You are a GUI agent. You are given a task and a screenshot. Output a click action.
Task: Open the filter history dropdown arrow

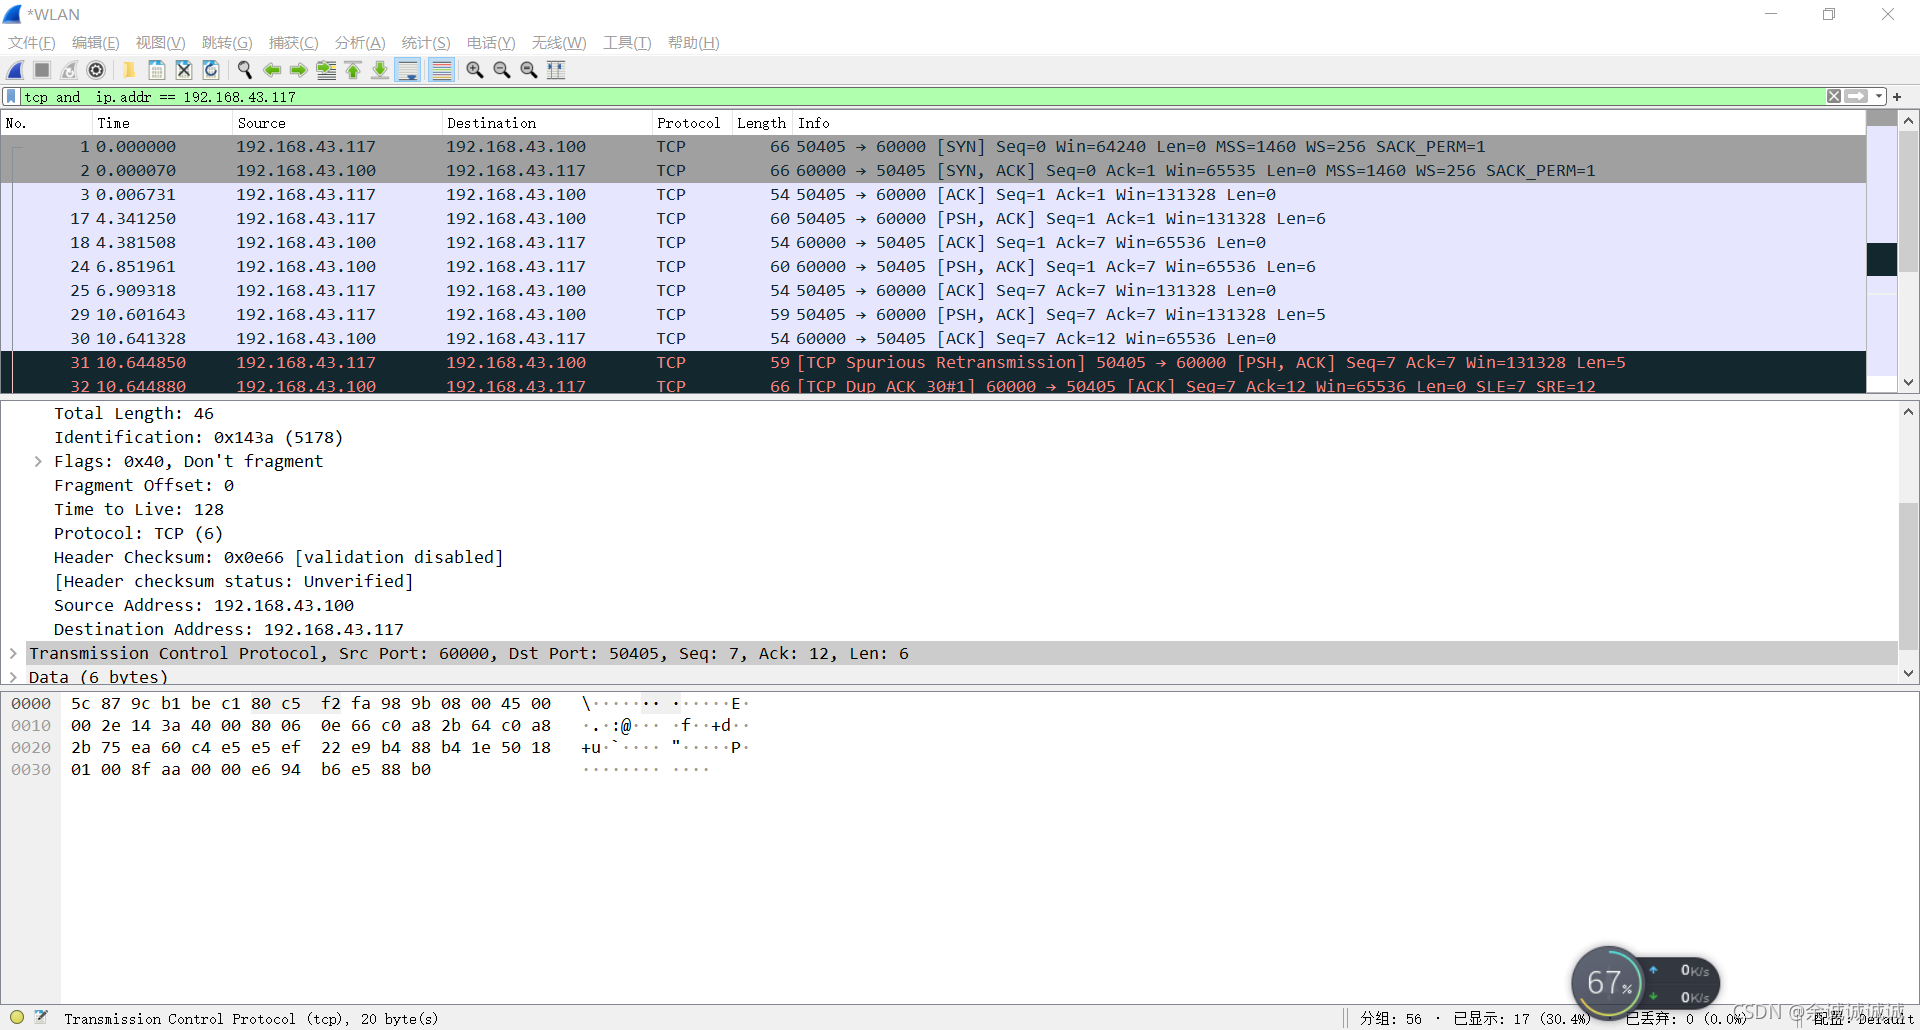click(1877, 96)
